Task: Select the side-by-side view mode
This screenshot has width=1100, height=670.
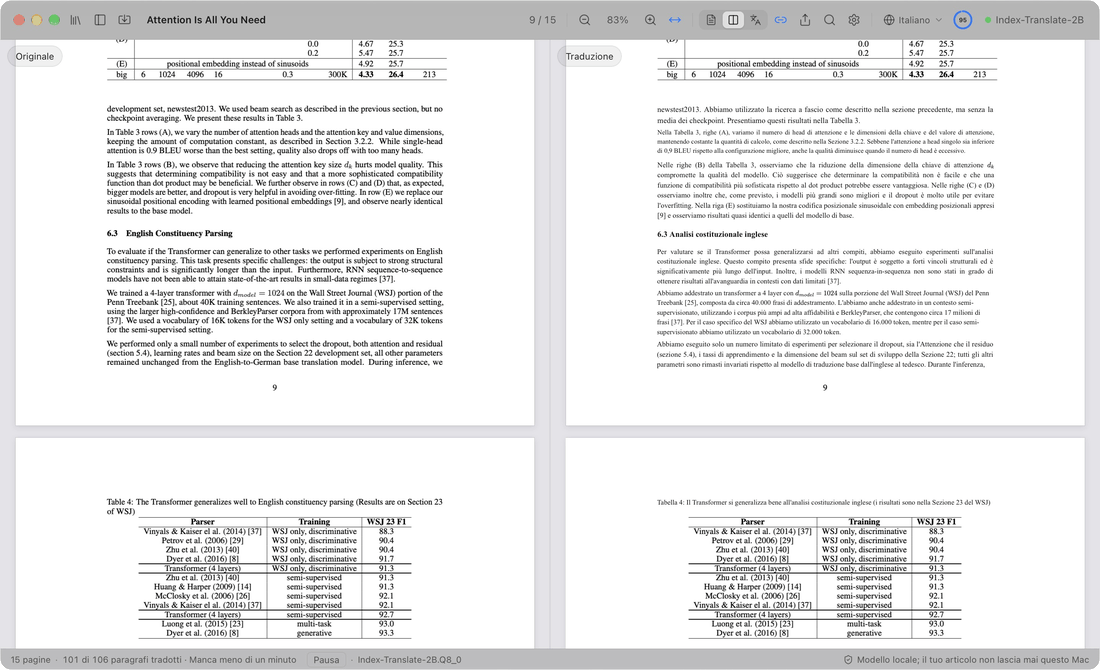Action: (733, 20)
